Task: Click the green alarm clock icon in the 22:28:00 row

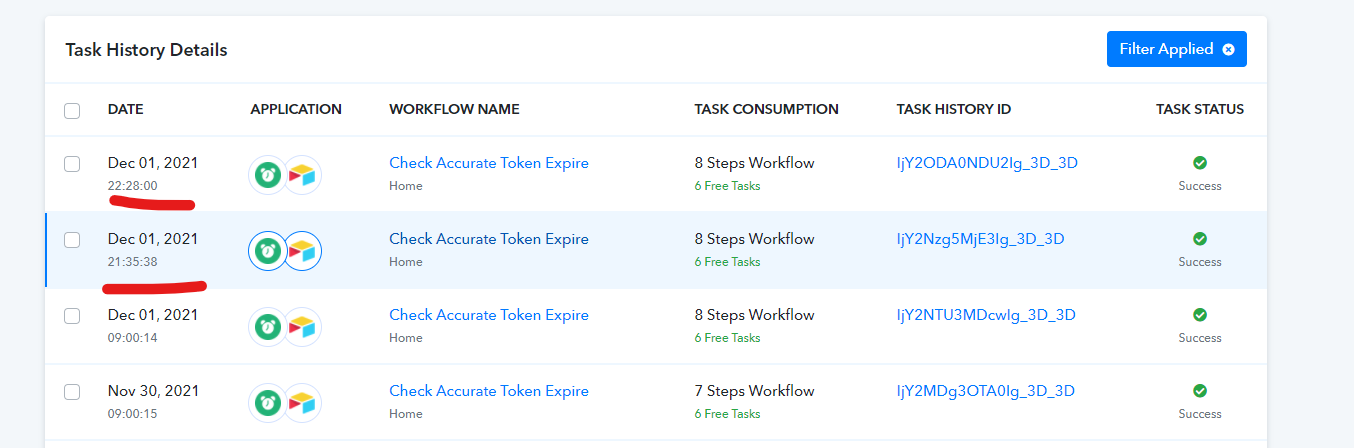Action: point(267,174)
